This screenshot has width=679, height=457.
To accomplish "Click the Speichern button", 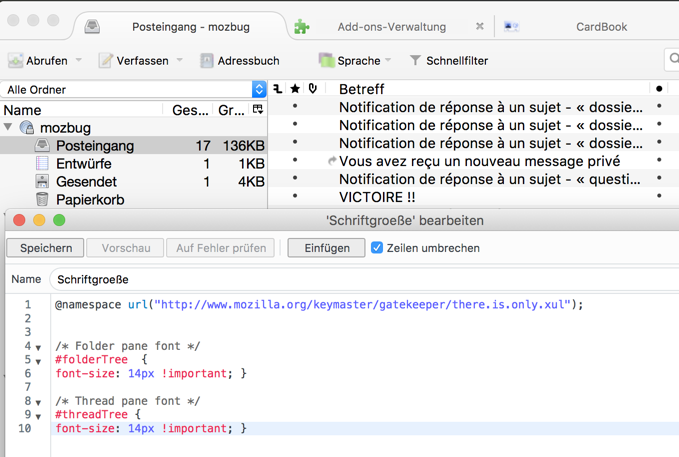I will (x=45, y=248).
